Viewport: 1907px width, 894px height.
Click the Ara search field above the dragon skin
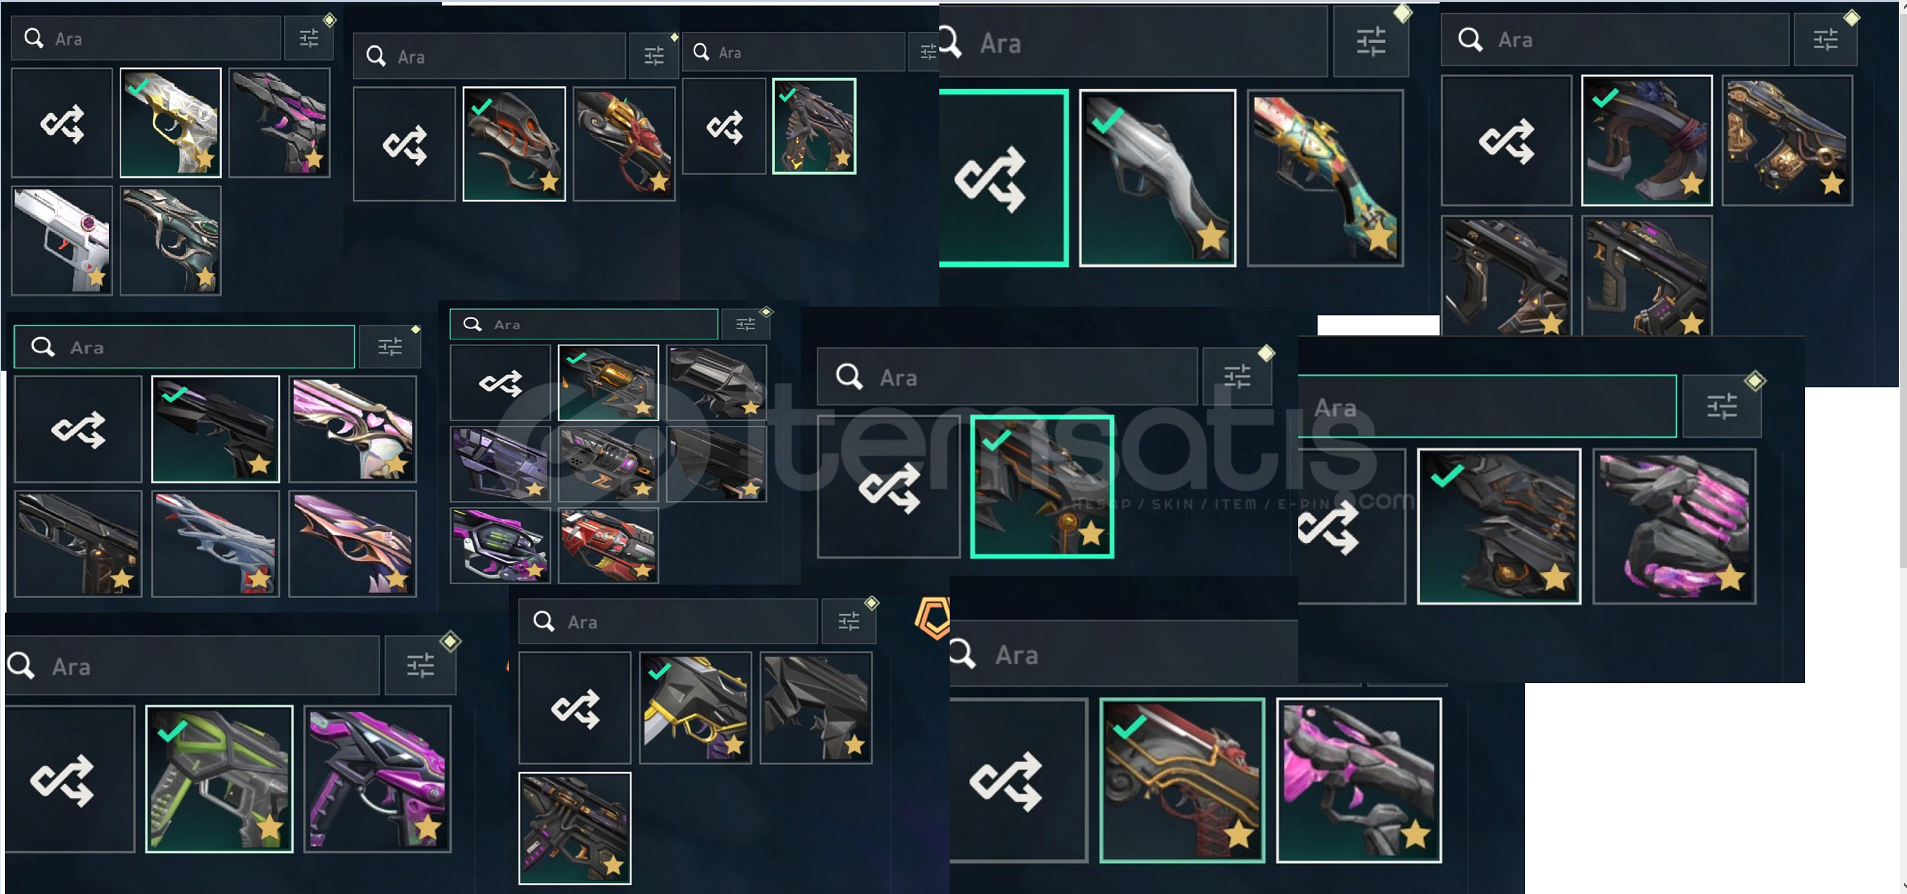tap(1007, 377)
